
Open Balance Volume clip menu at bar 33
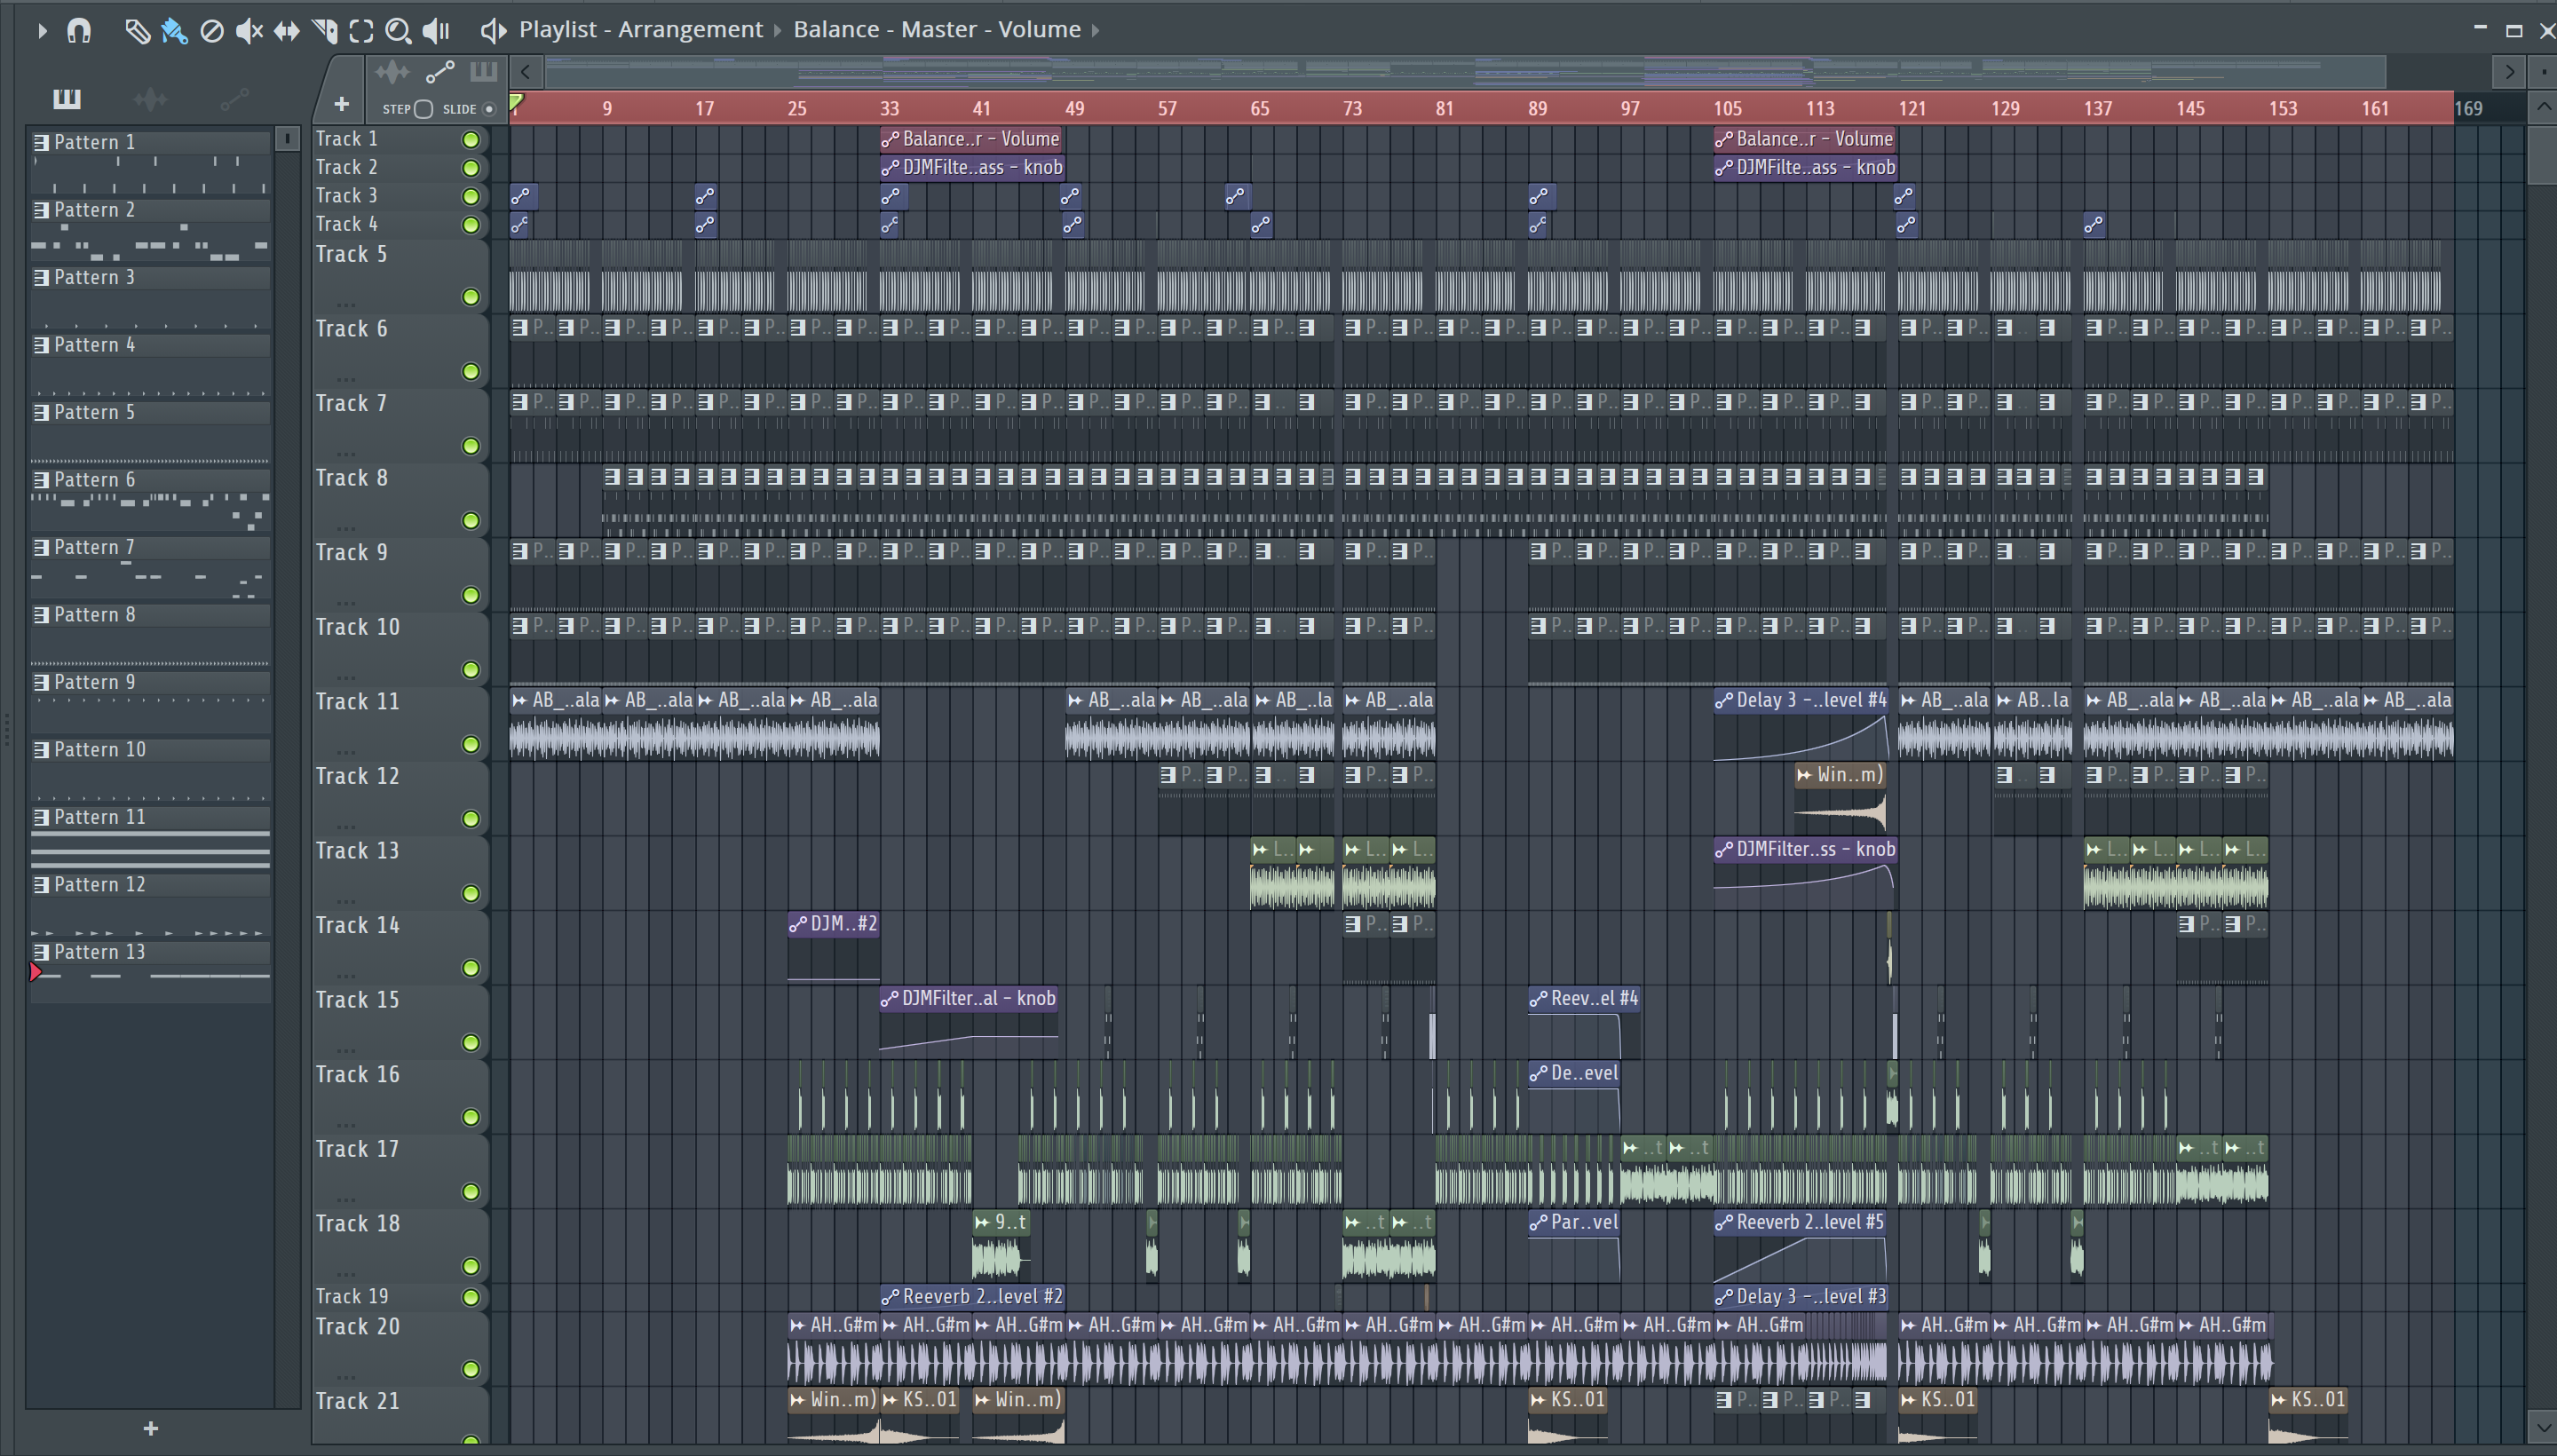tap(890, 140)
